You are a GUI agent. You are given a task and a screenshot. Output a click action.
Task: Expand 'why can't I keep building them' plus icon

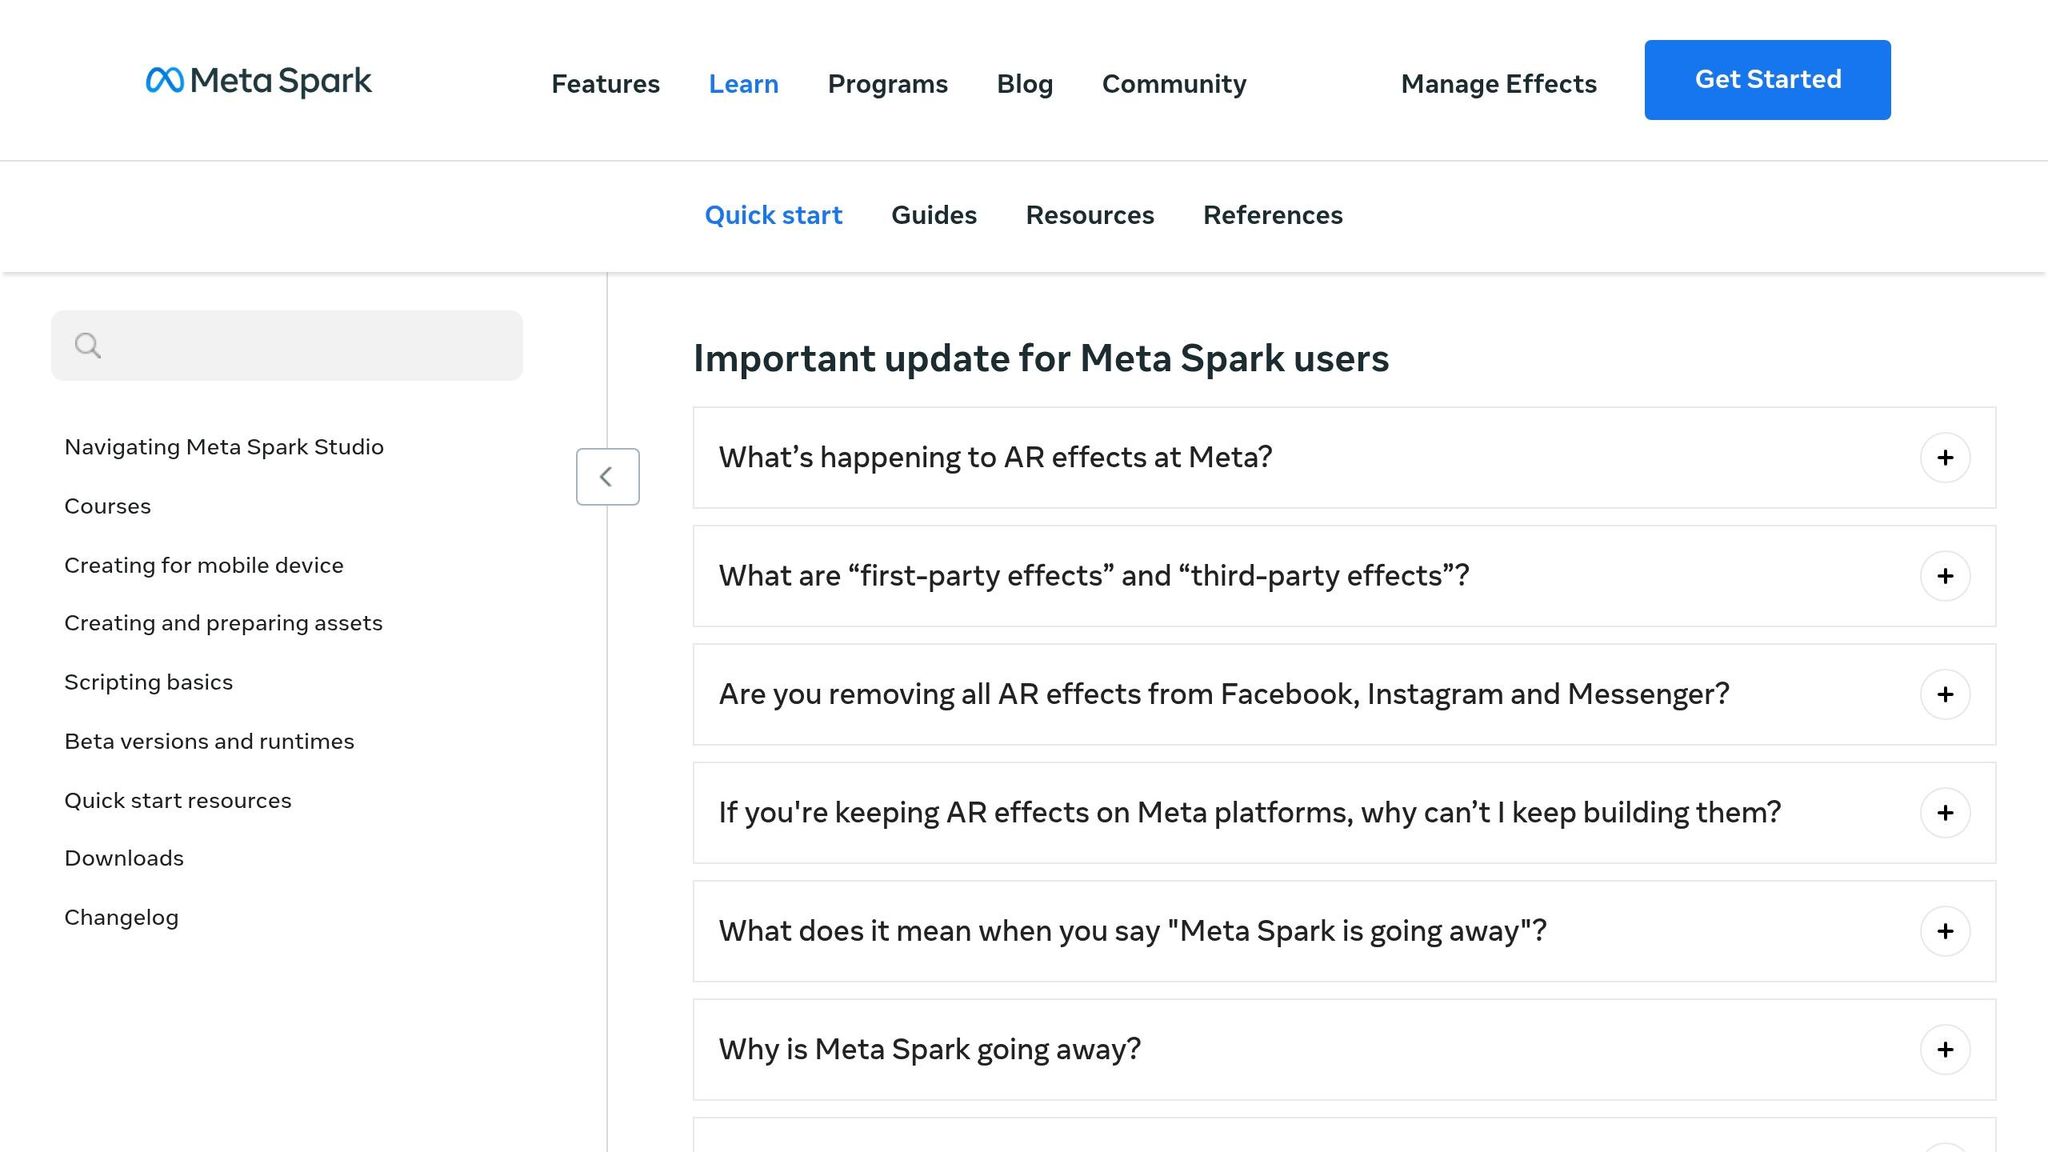pos(1945,813)
